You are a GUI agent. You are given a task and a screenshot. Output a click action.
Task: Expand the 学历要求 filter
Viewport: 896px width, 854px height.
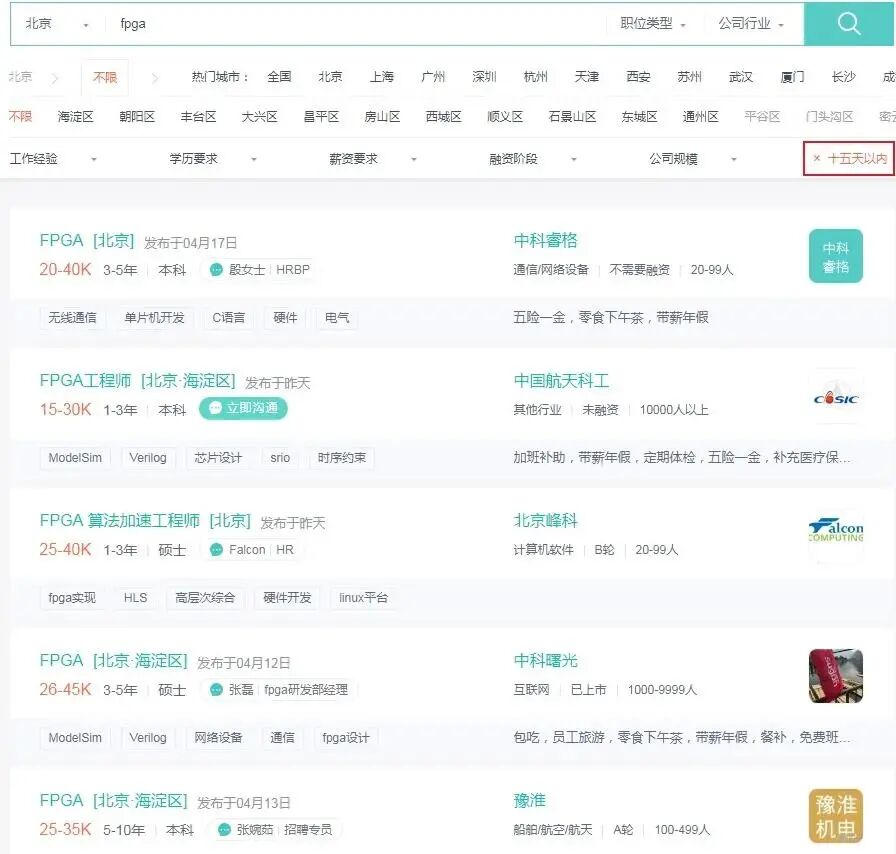tap(213, 158)
